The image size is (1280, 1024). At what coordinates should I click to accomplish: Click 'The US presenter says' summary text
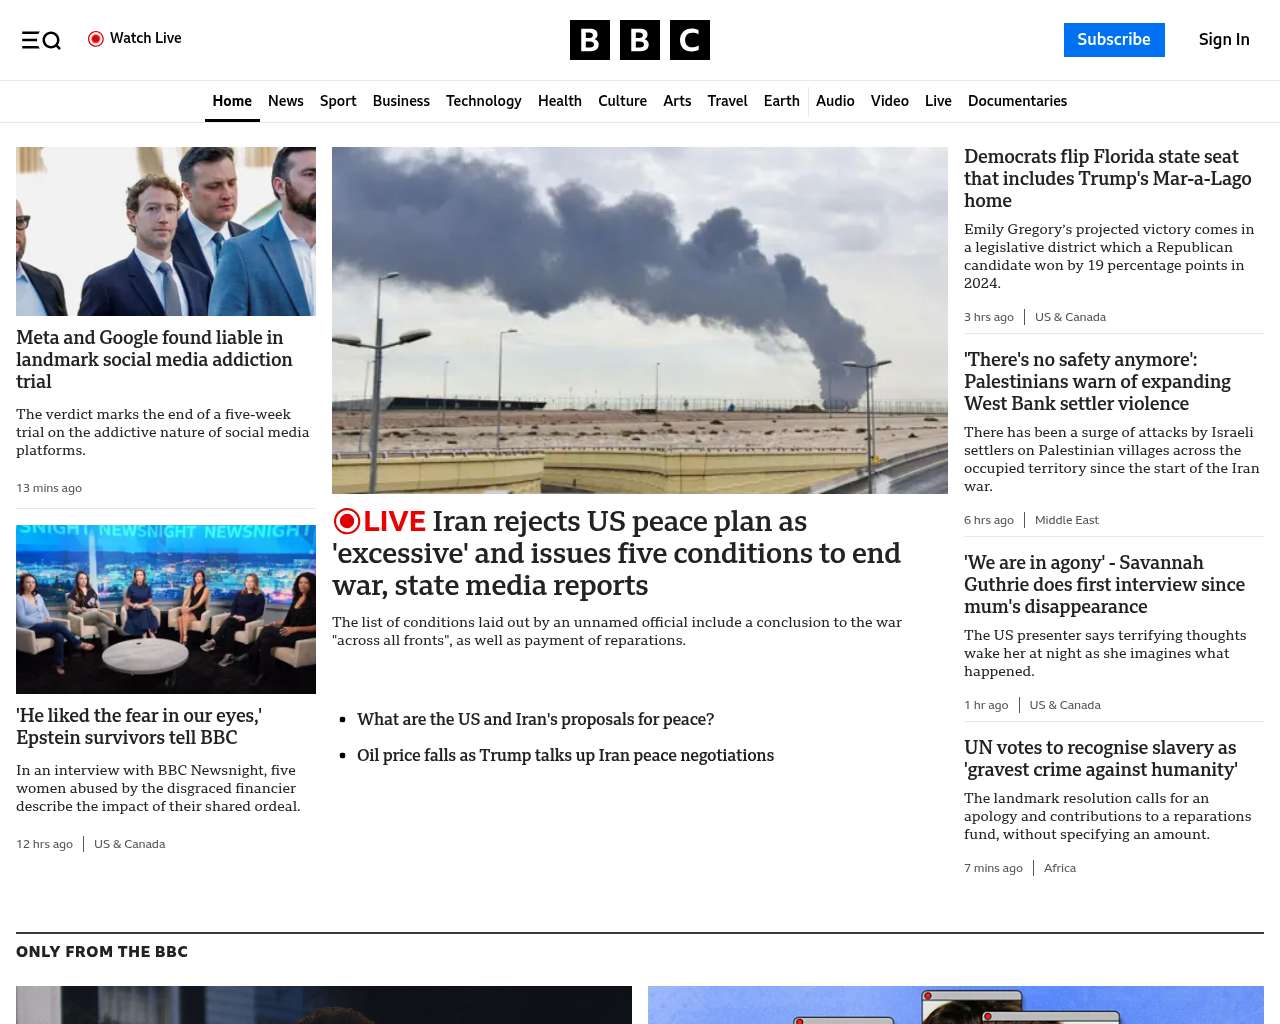click(1105, 653)
